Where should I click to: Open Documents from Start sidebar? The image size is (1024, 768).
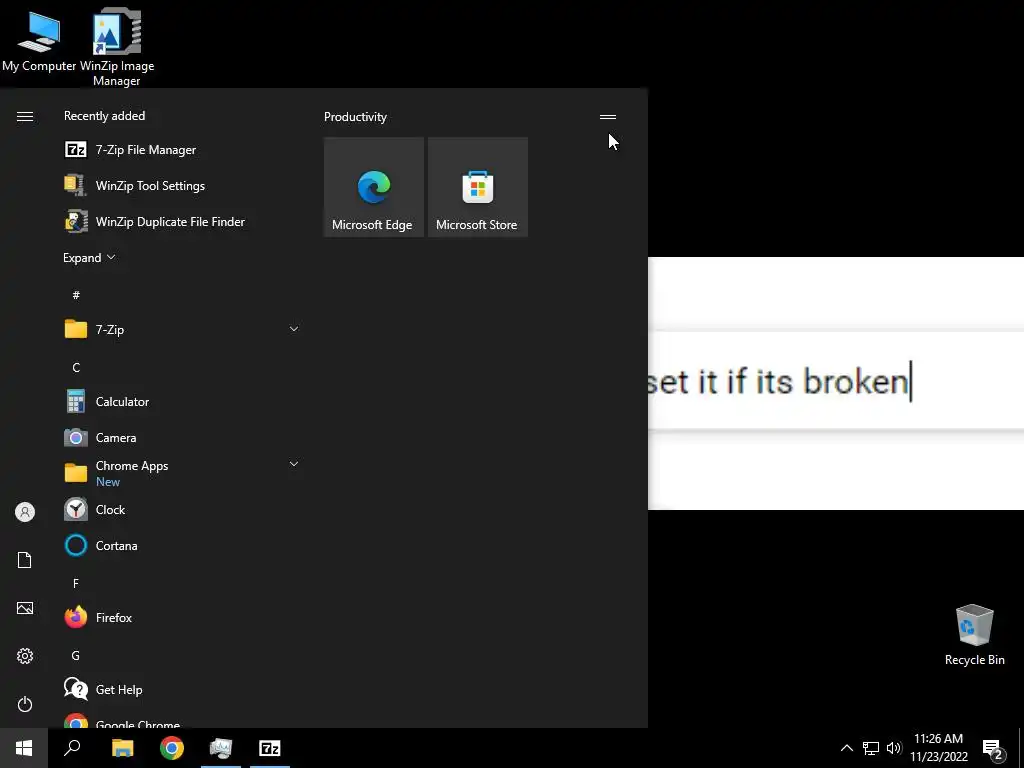click(25, 560)
